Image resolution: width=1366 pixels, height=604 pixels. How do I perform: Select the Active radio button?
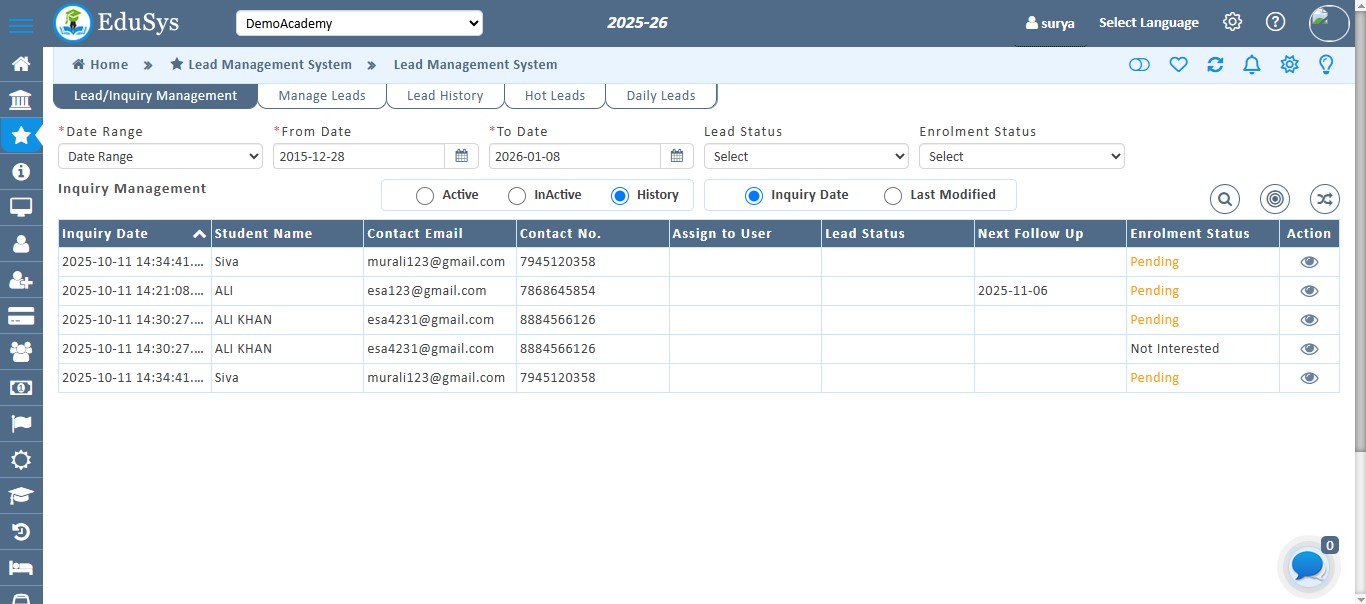coord(425,196)
